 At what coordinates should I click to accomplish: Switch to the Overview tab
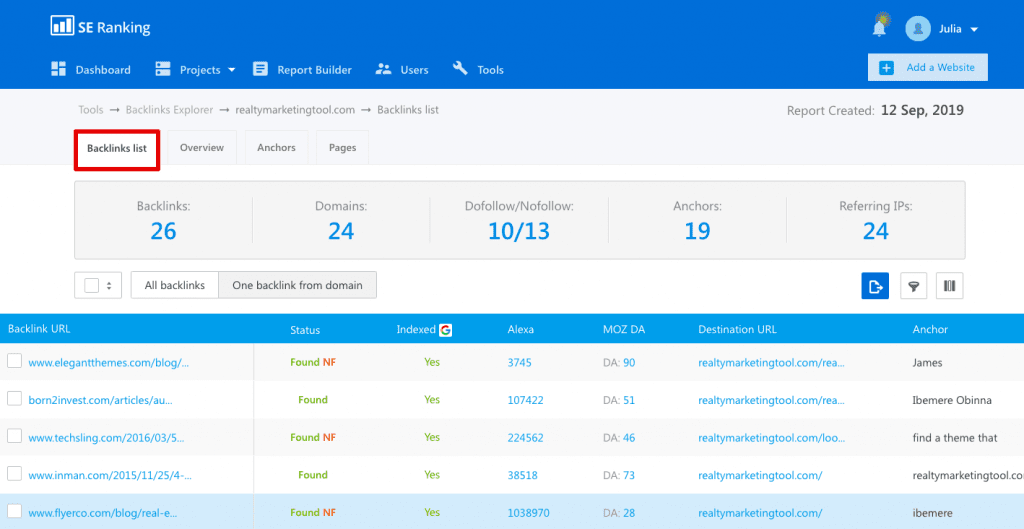(202, 148)
